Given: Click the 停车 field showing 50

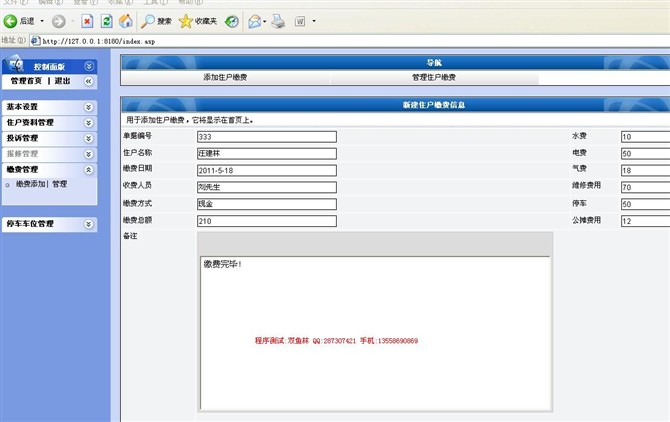Looking at the screenshot, I should (x=645, y=204).
